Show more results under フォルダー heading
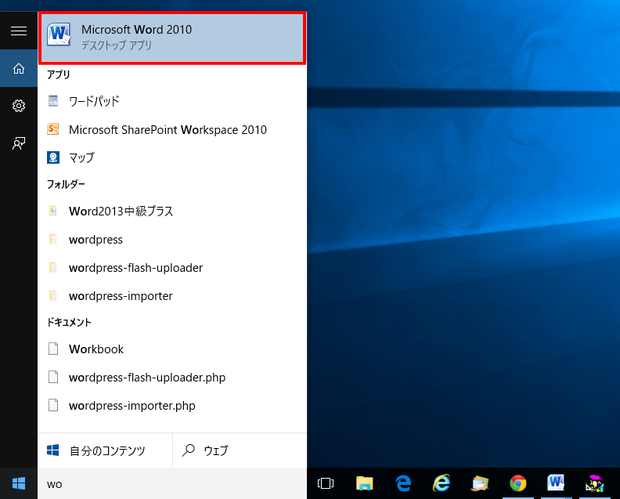Image resolution: width=620 pixels, height=499 pixels. pyautogui.click(x=66, y=184)
